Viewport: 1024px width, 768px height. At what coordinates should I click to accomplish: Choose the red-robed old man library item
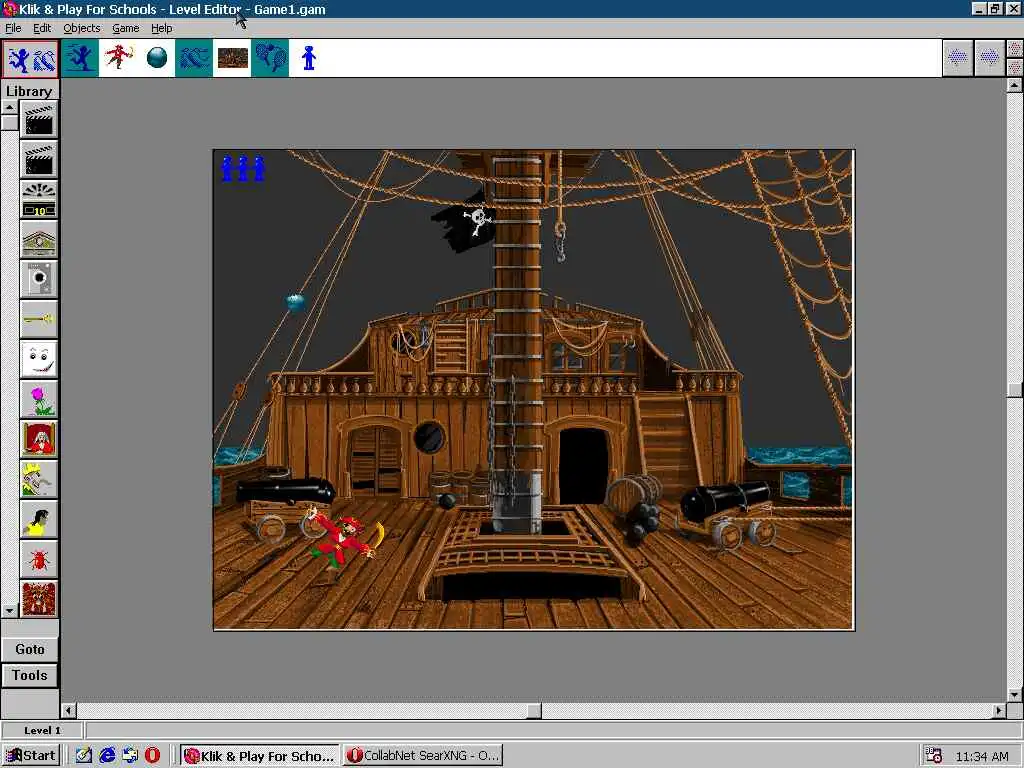pyautogui.click(x=39, y=440)
